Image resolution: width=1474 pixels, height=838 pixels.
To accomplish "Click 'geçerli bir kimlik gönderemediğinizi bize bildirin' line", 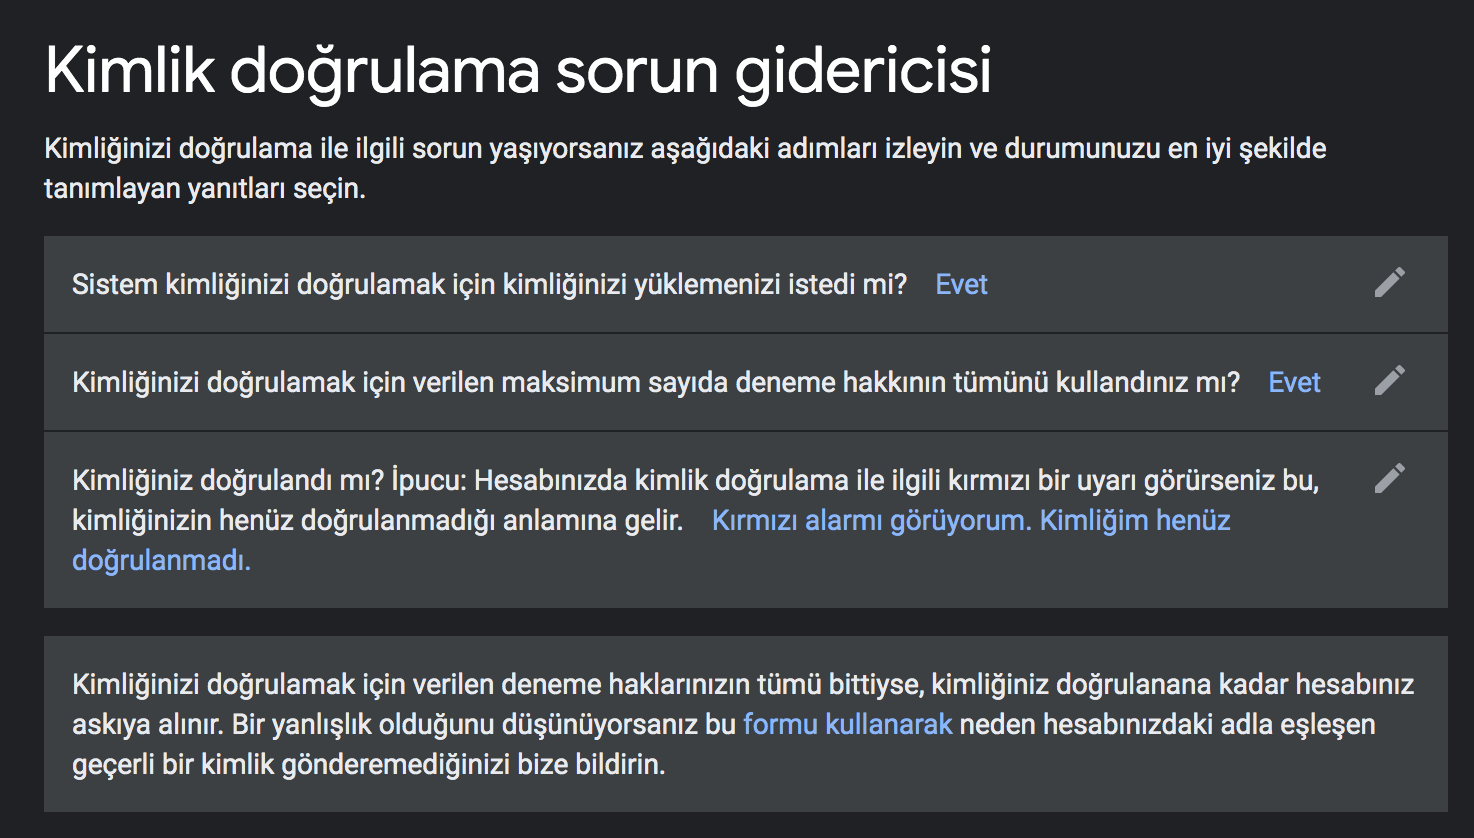I will pyautogui.click(x=368, y=765).
